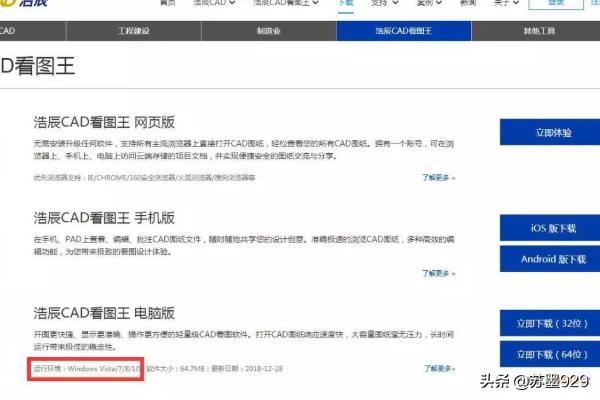Screen dimensions: 600x400
Task: Expand the 浩辰CAD menu in top navigation
Action: [214, 3]
